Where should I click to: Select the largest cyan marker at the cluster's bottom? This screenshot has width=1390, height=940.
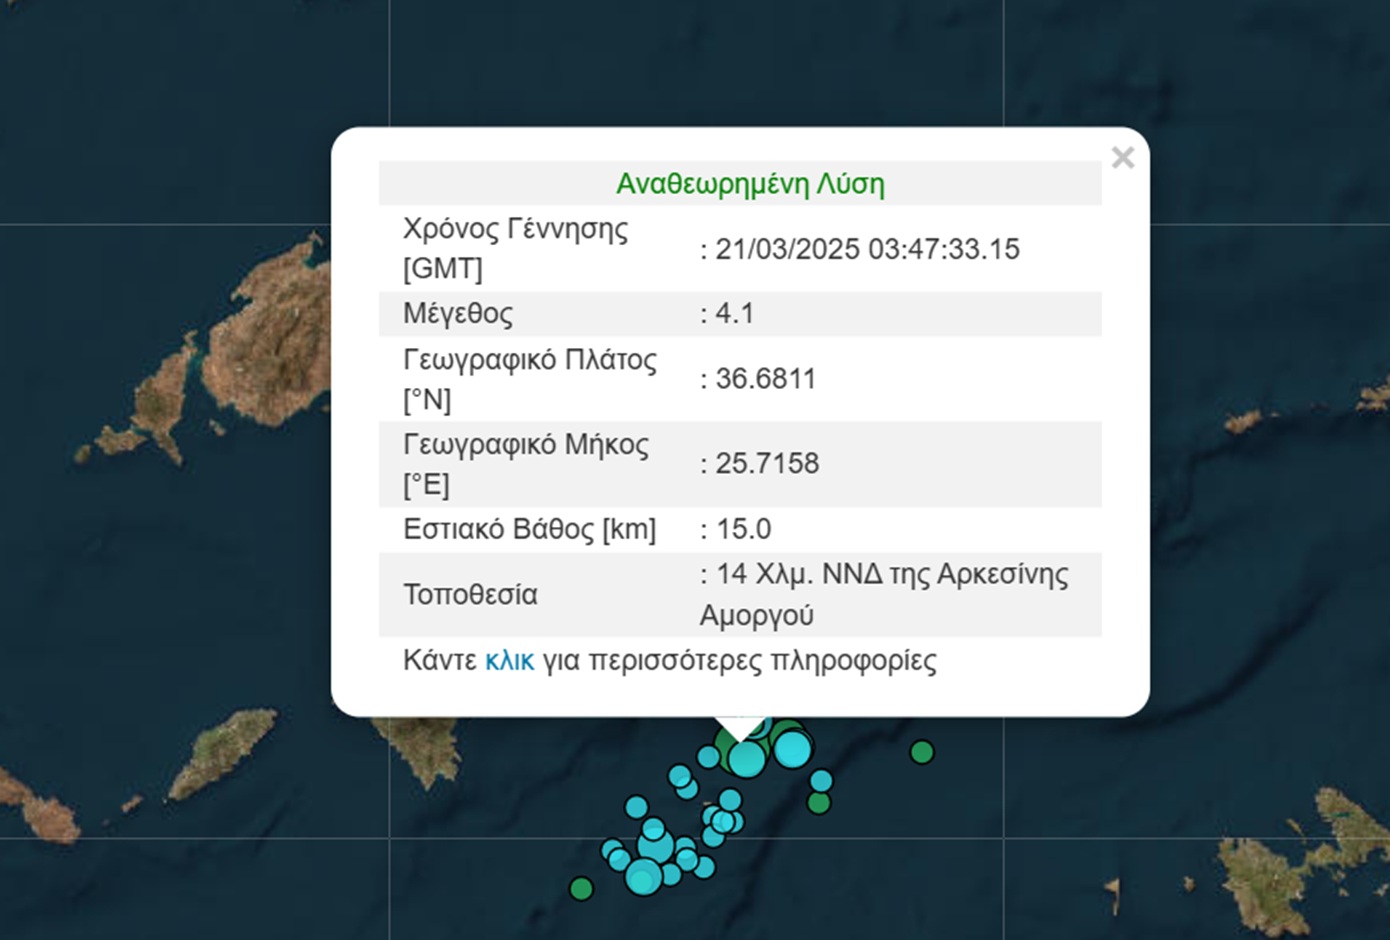pos(643,877)
